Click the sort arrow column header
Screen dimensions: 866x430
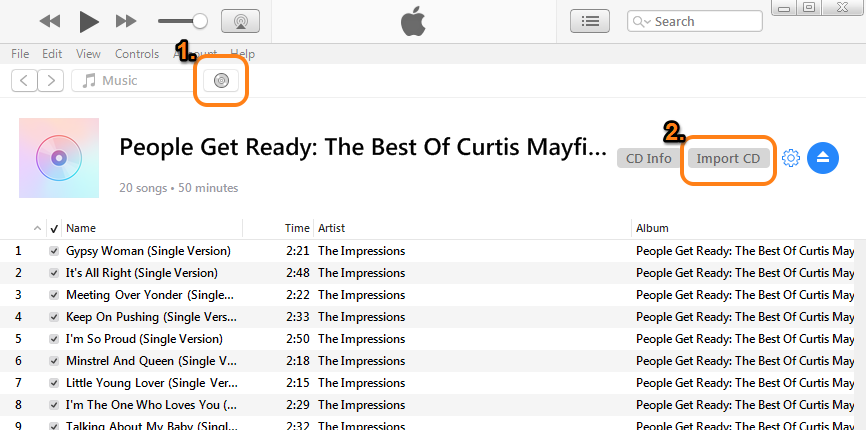(37, 228)
